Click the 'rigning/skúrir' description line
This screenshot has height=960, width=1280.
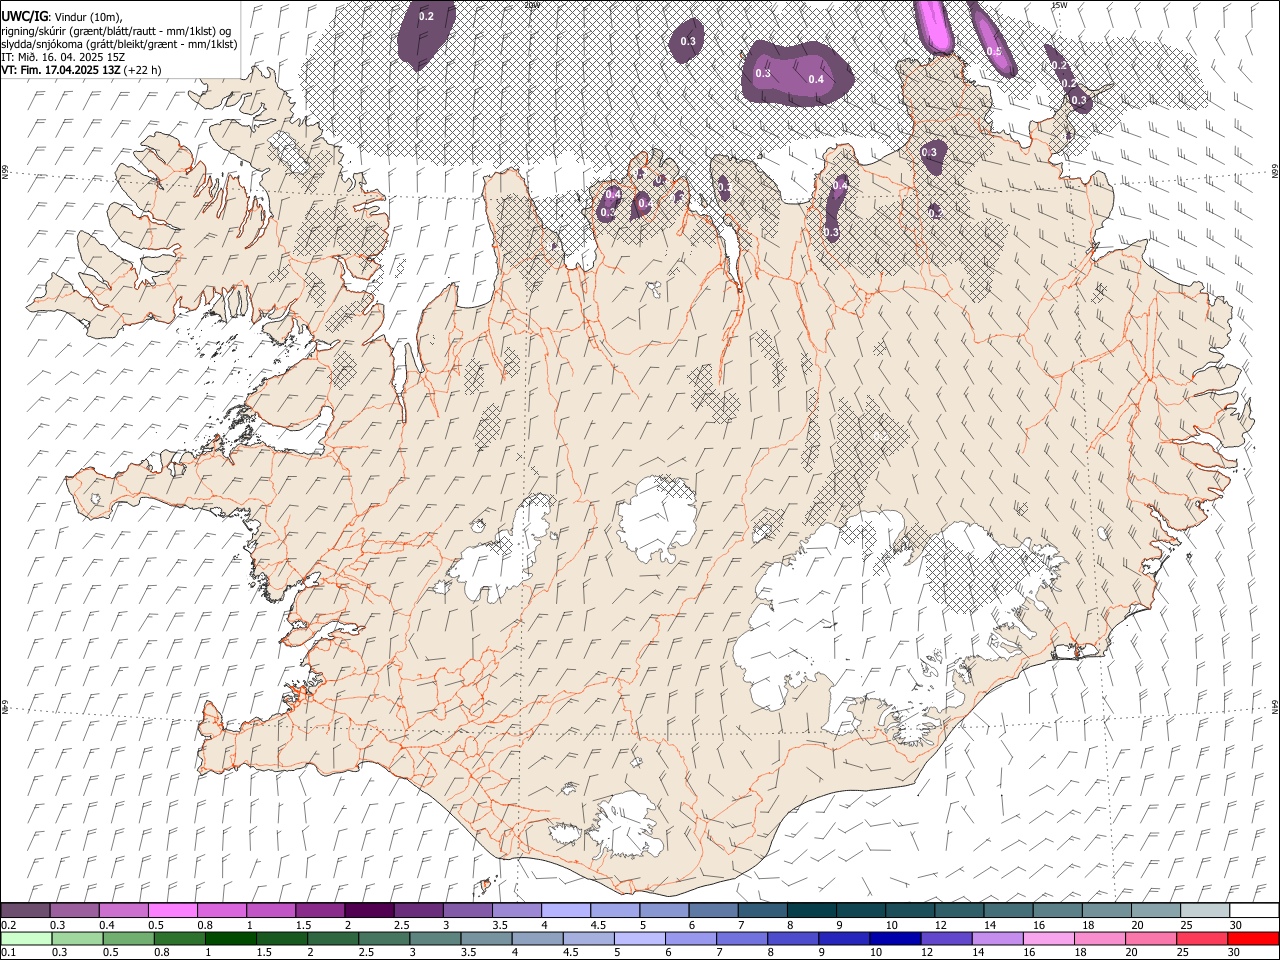point(116,31)
